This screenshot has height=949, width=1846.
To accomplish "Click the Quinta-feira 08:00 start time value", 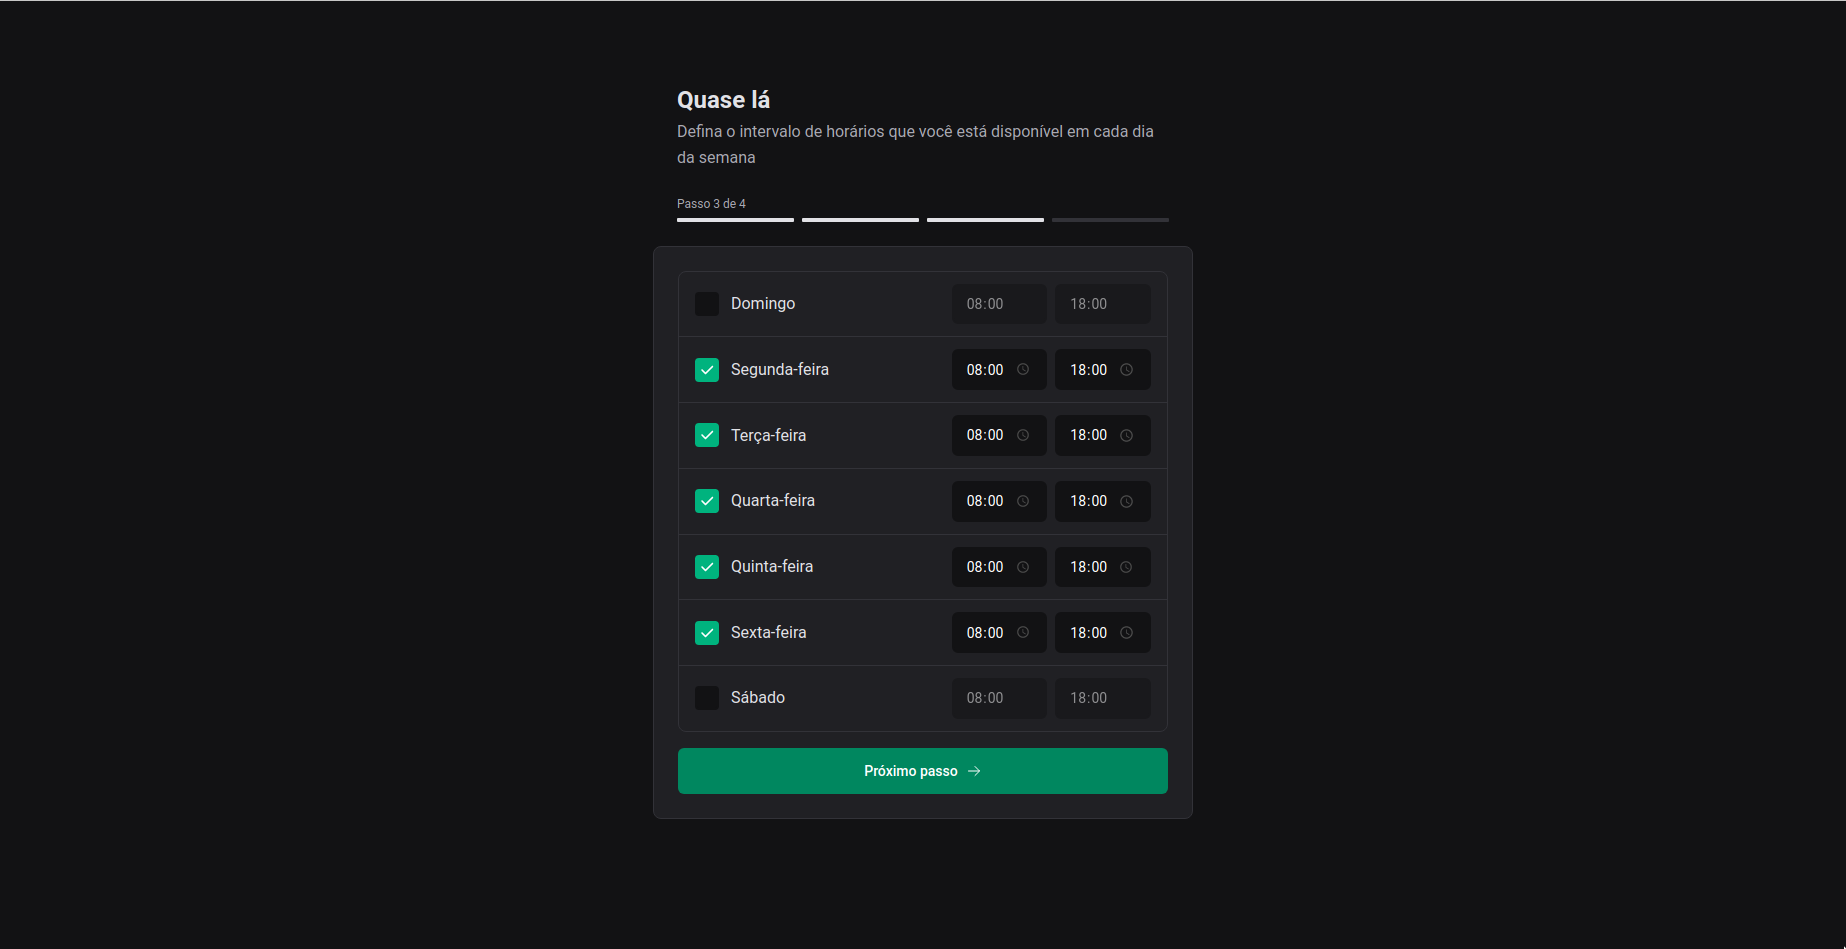I will click(x=985, y=567).
